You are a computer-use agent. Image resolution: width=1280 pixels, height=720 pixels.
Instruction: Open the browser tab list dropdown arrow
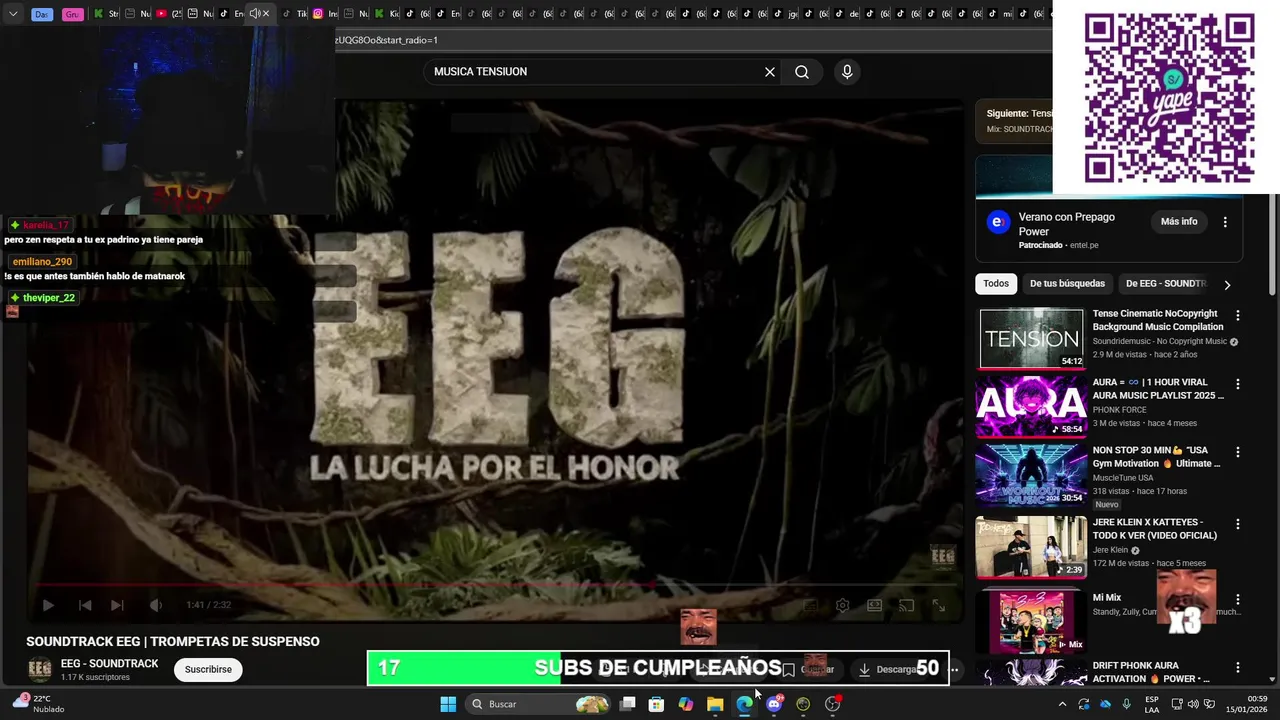coord(13,14)
